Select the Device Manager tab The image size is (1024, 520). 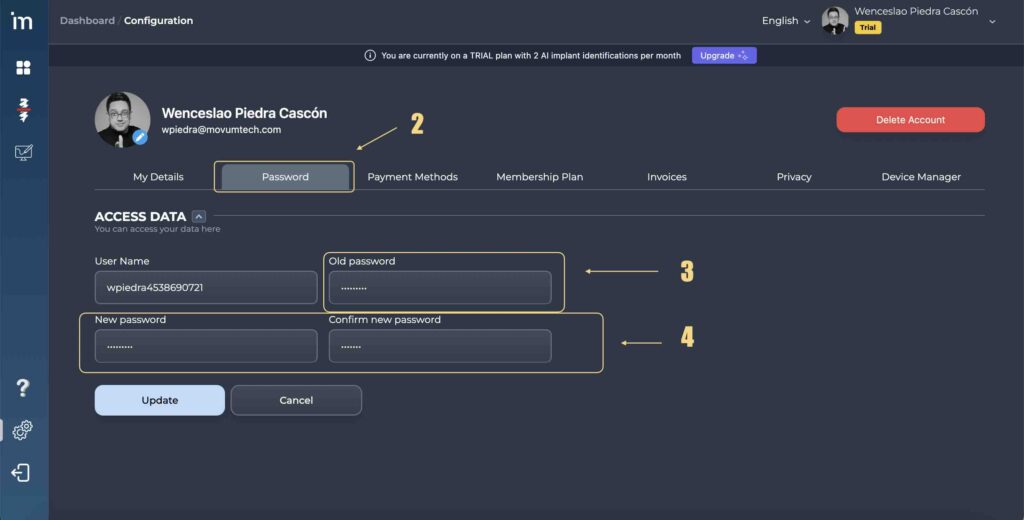920,177
